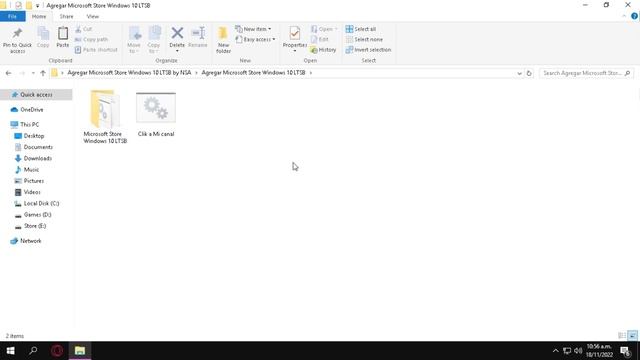This screenshot has width=640, height=360.
Task: Click Select none in ribbon
Action: [364, 39]
